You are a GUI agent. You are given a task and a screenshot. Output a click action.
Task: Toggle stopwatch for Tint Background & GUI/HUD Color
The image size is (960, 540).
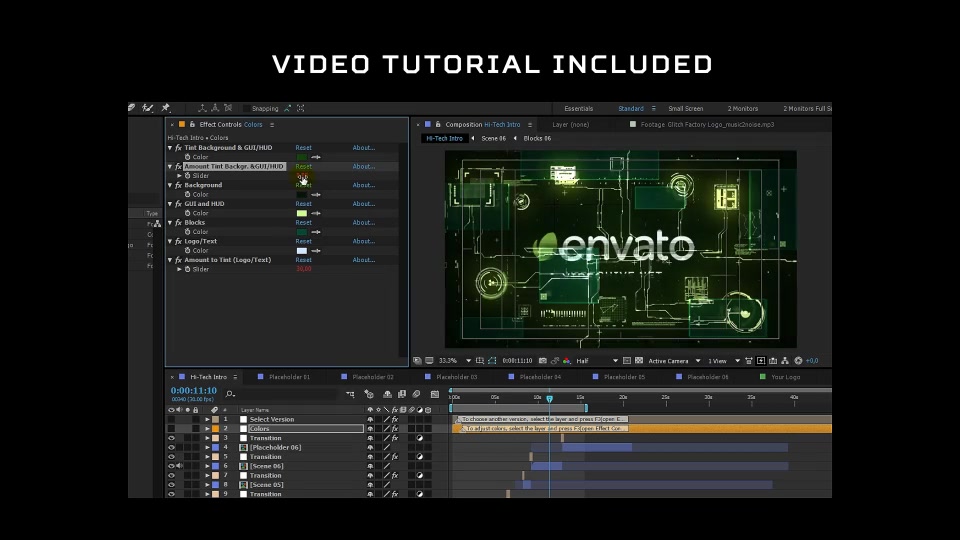pos(187,157)
